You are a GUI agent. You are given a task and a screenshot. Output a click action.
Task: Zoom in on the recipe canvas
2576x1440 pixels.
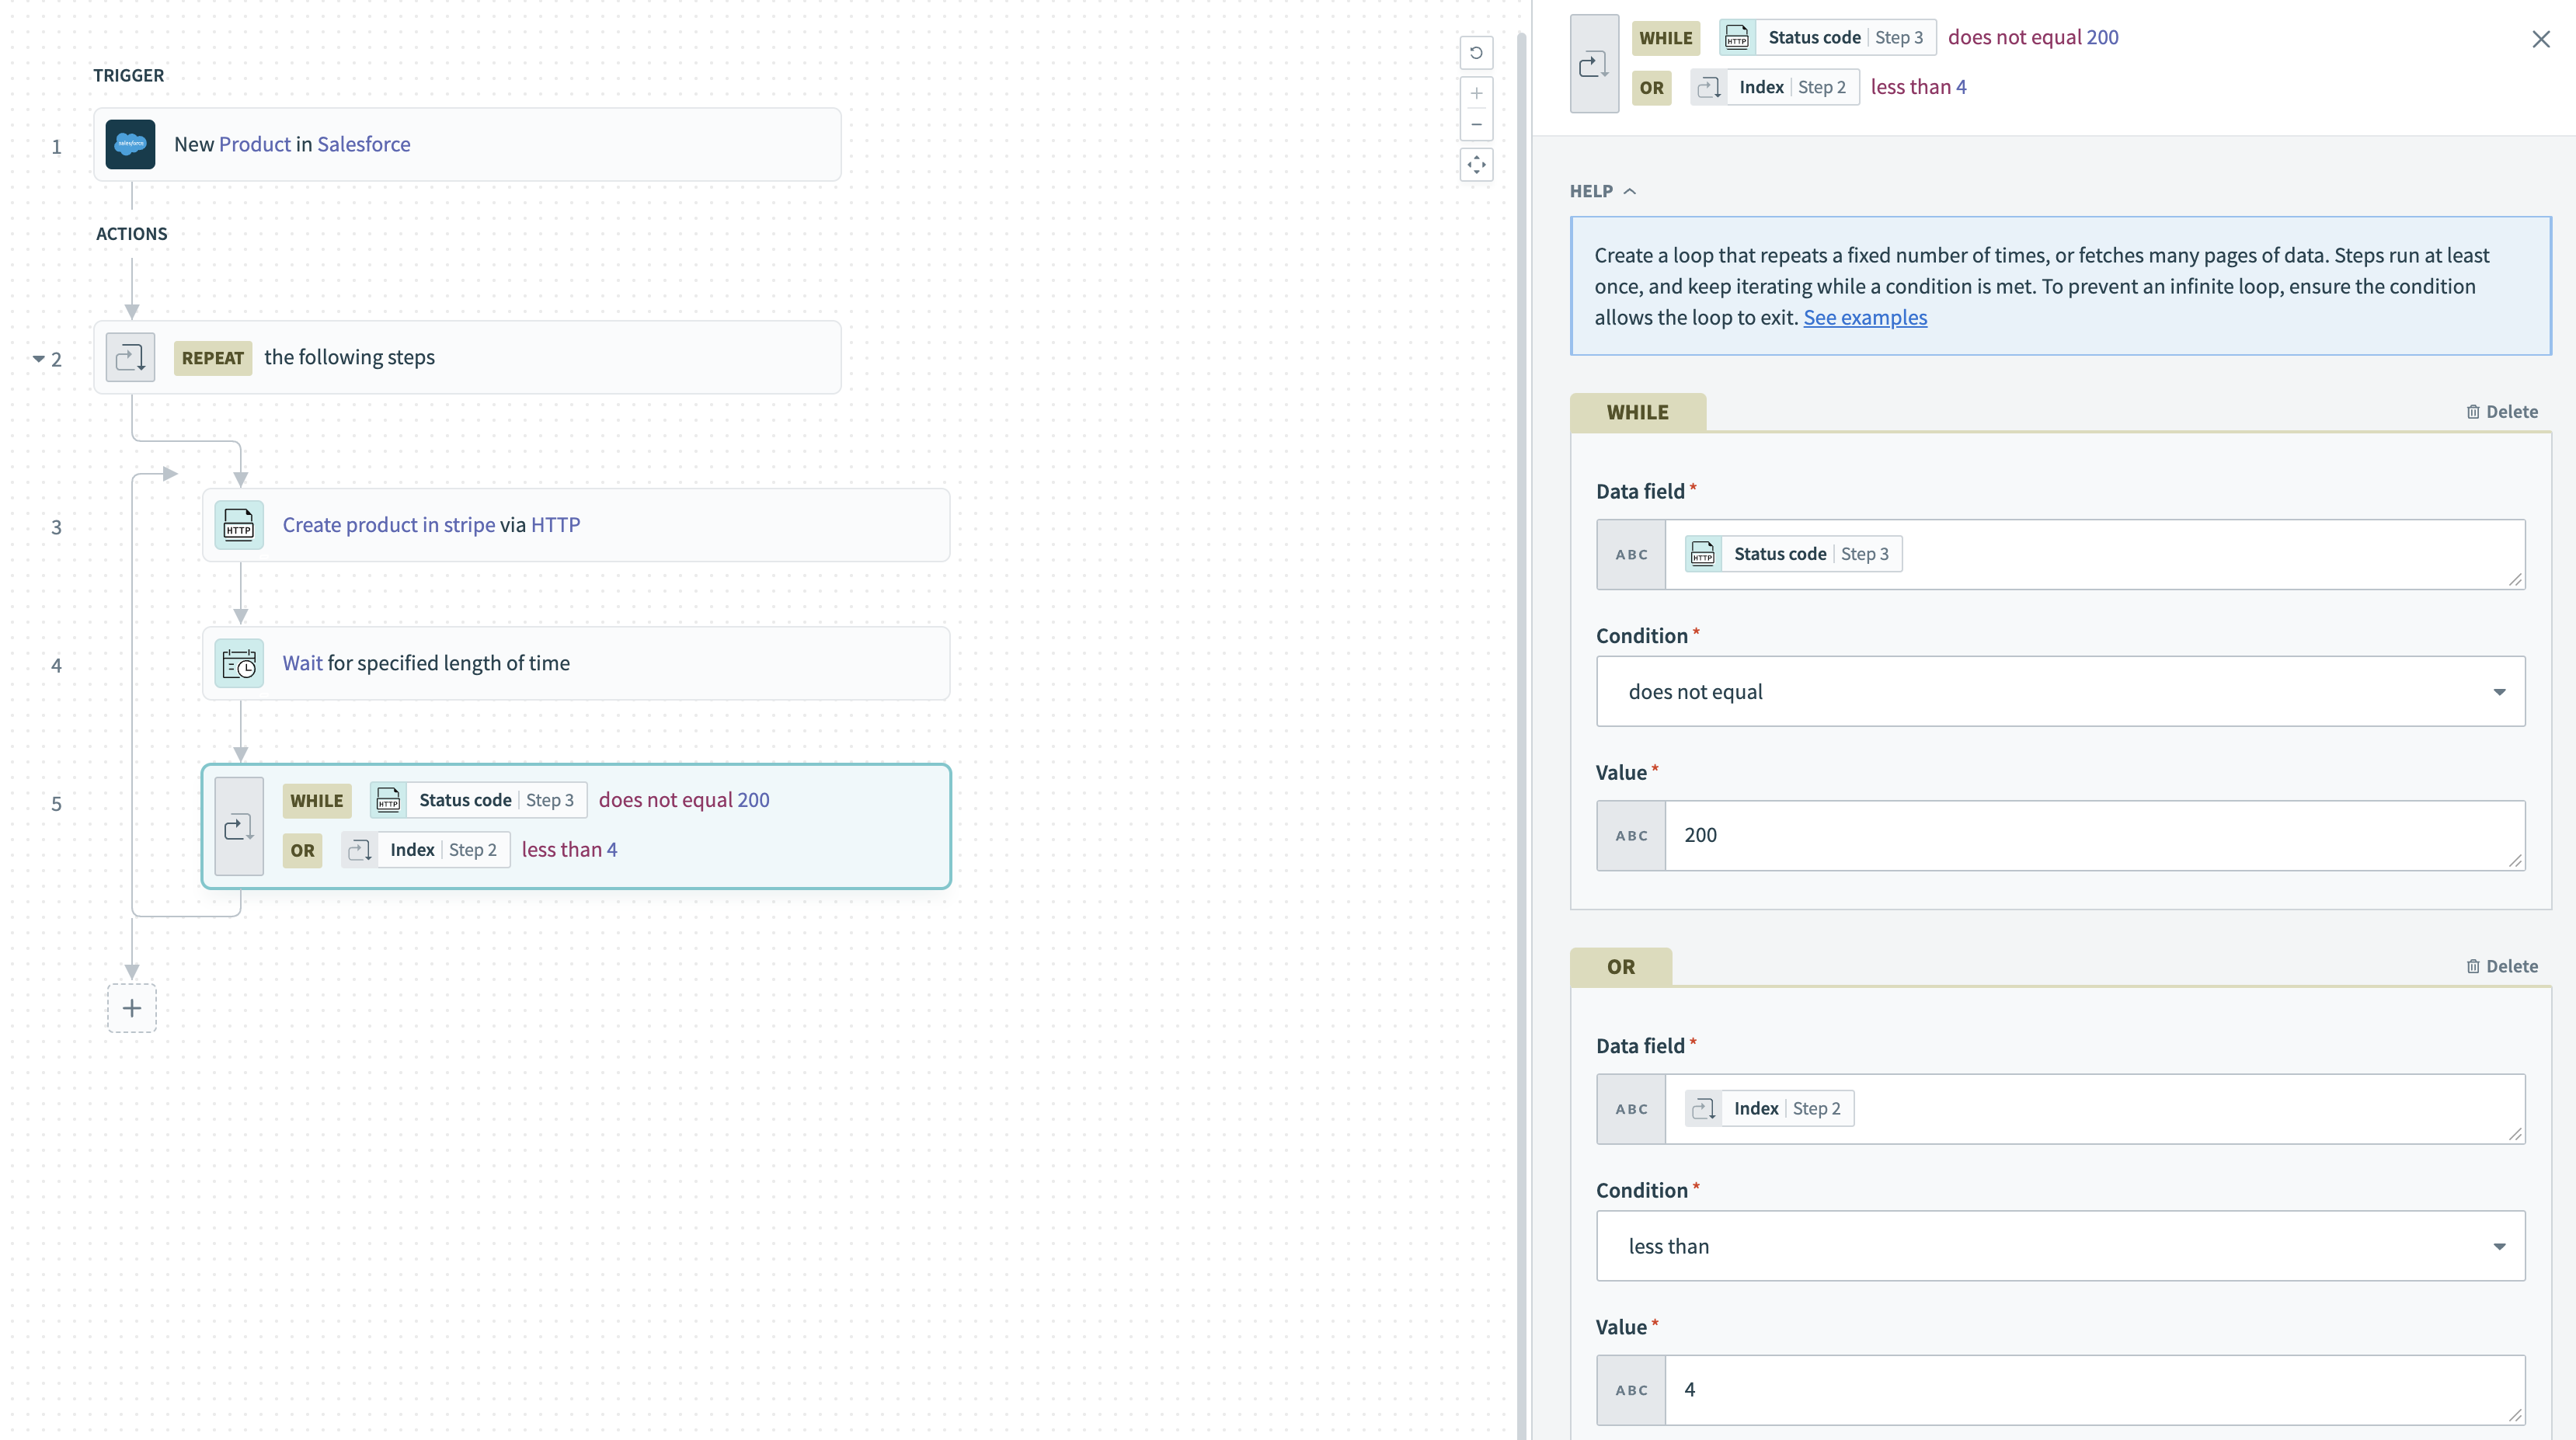1476,94
